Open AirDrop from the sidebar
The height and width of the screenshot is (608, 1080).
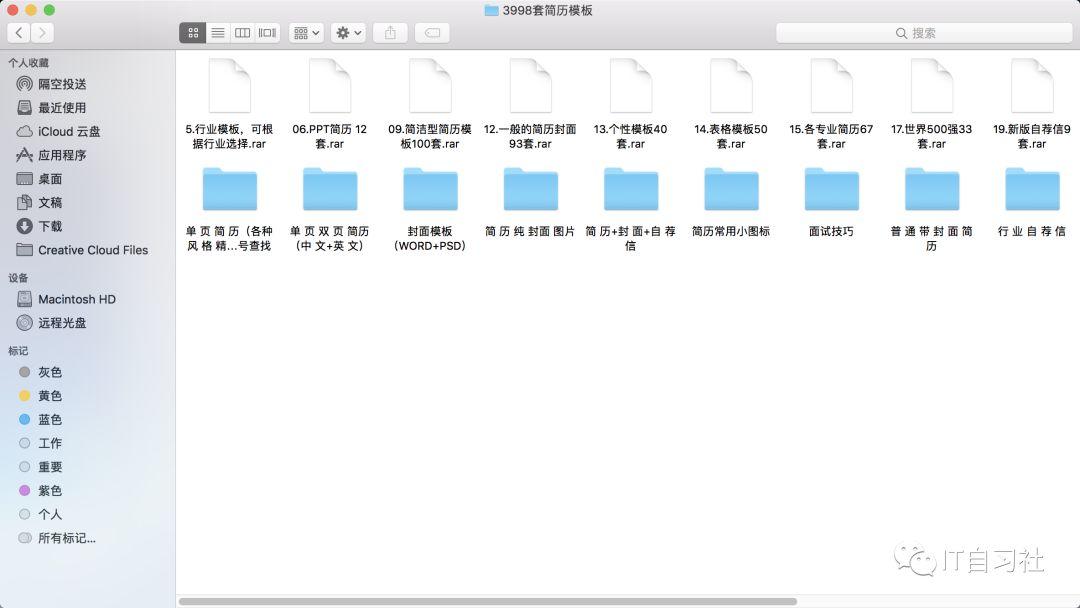tap(60, 85)
